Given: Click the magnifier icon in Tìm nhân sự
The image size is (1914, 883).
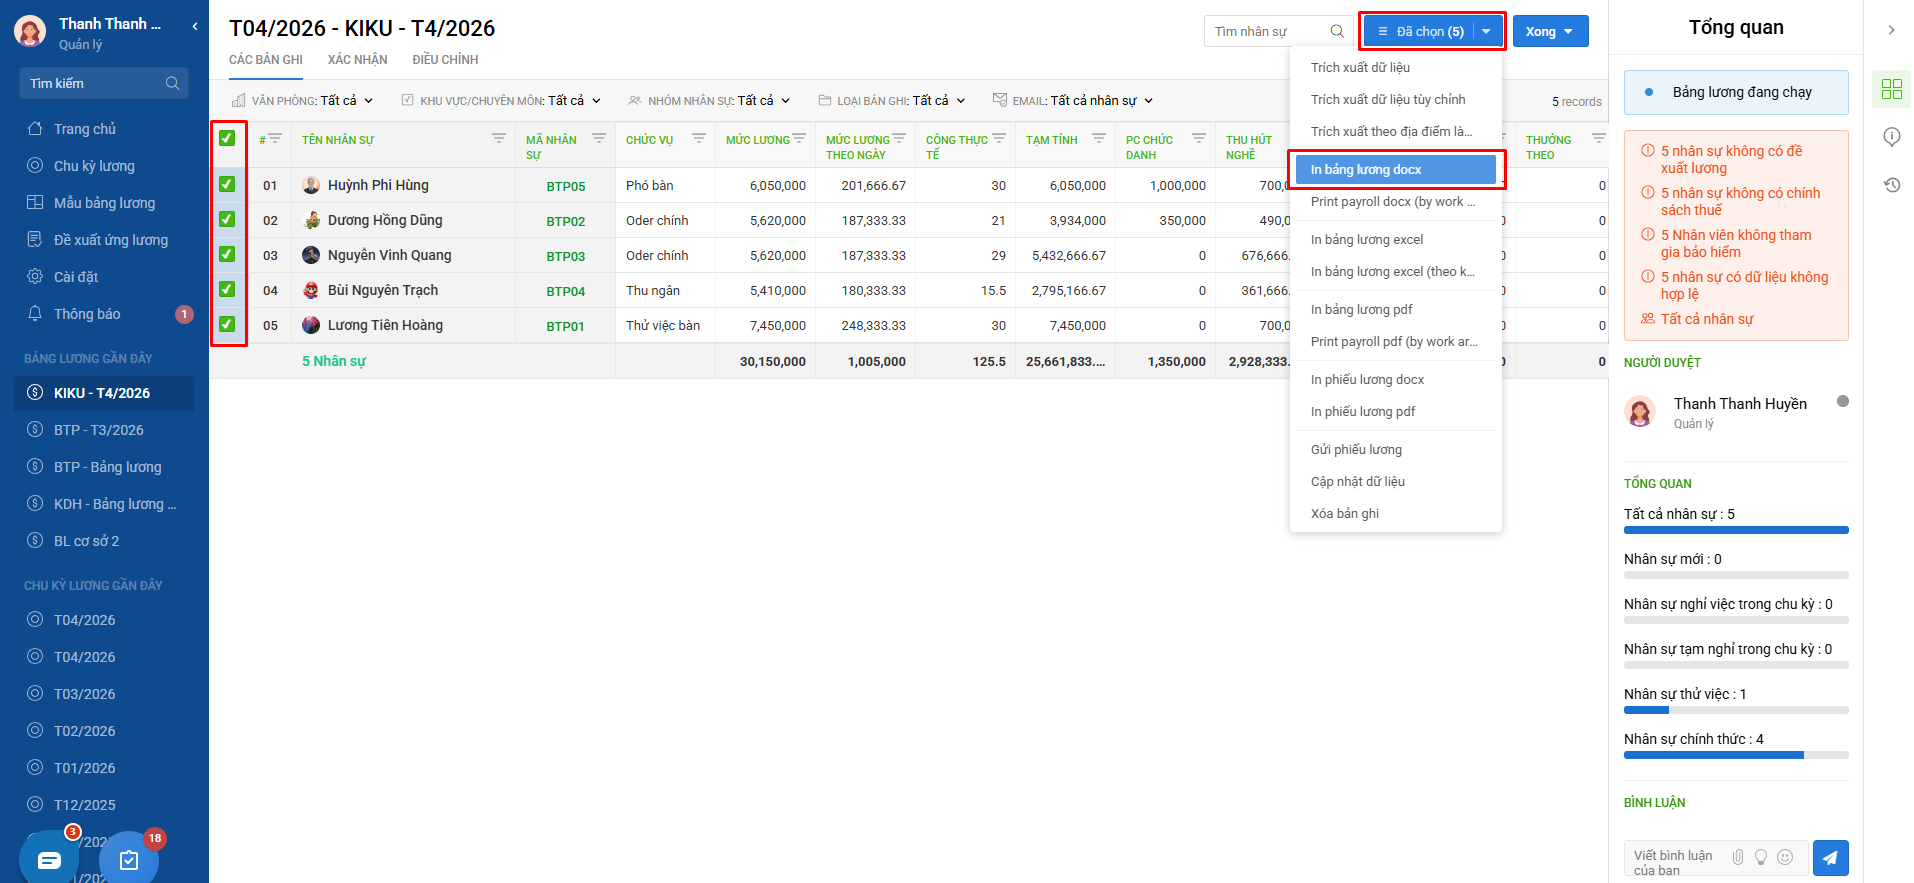Looking at the screenshot, I should (1337, 31).
